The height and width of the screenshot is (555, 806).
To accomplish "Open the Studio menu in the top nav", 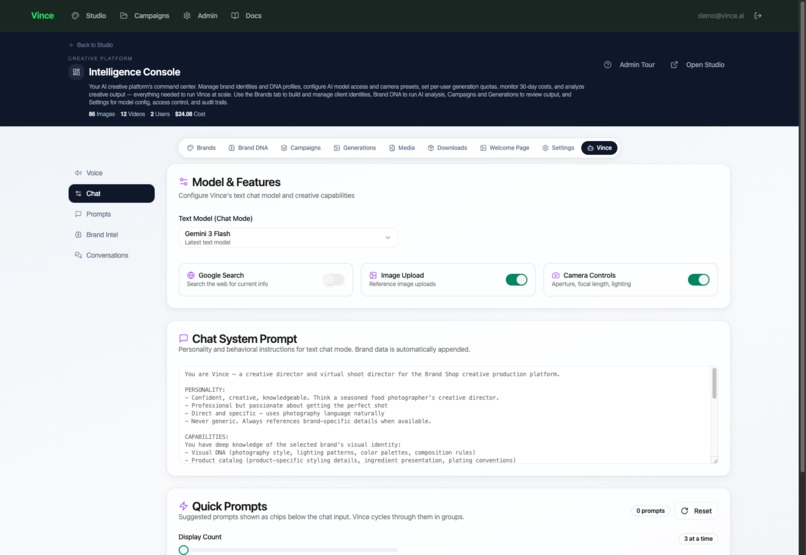I will (x=89, y=15).
